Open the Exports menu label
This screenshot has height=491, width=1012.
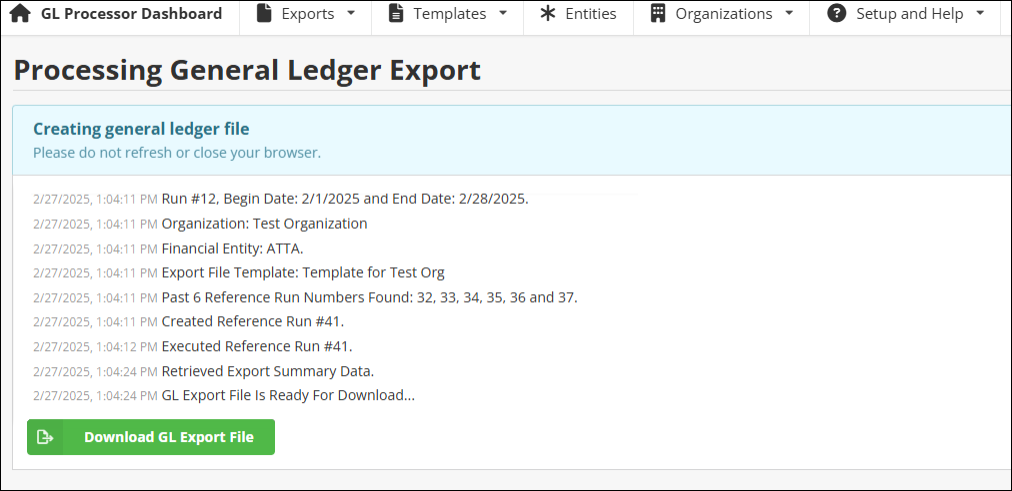308,14
